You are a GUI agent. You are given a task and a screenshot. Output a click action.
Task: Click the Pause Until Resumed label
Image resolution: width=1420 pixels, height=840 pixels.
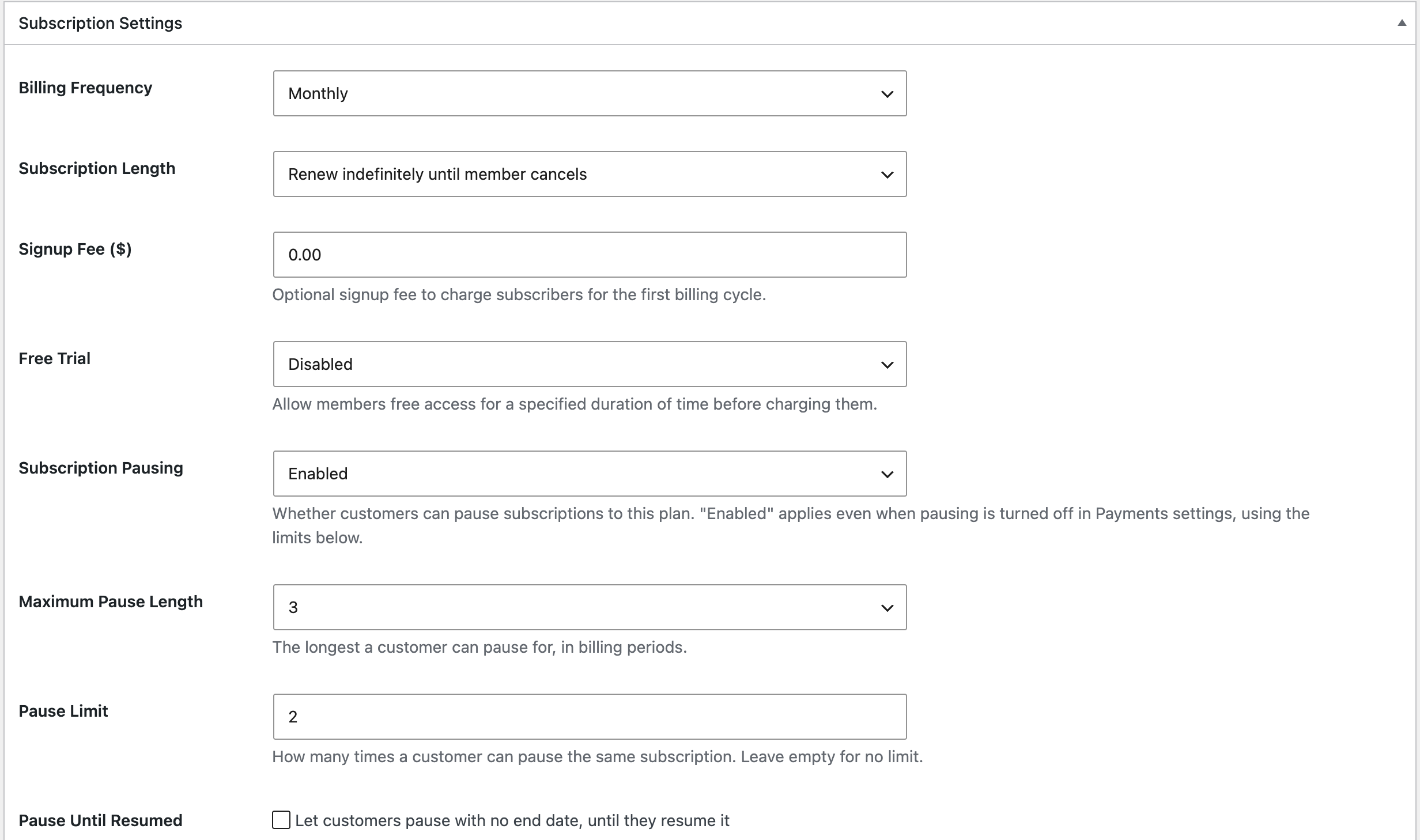pos(101,821)
